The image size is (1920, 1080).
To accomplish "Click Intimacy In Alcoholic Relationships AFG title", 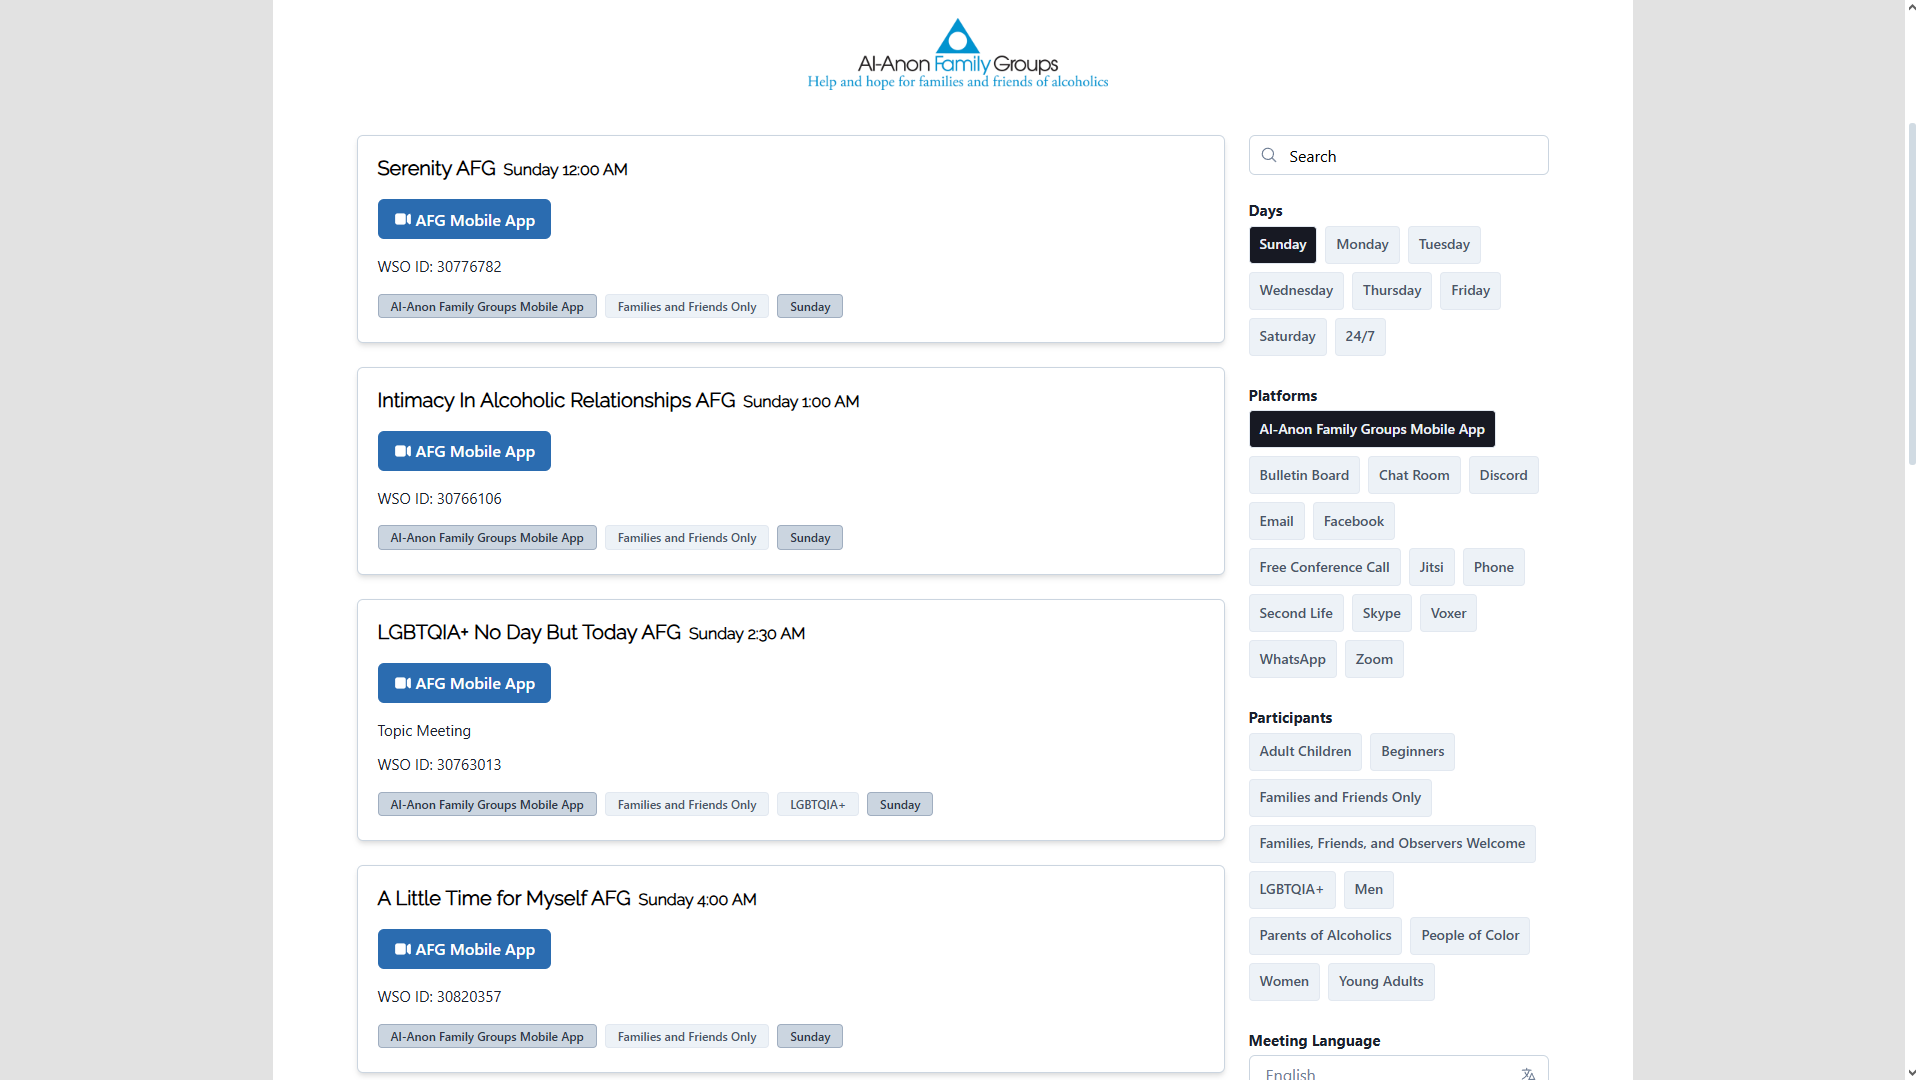I will [556, 400].
